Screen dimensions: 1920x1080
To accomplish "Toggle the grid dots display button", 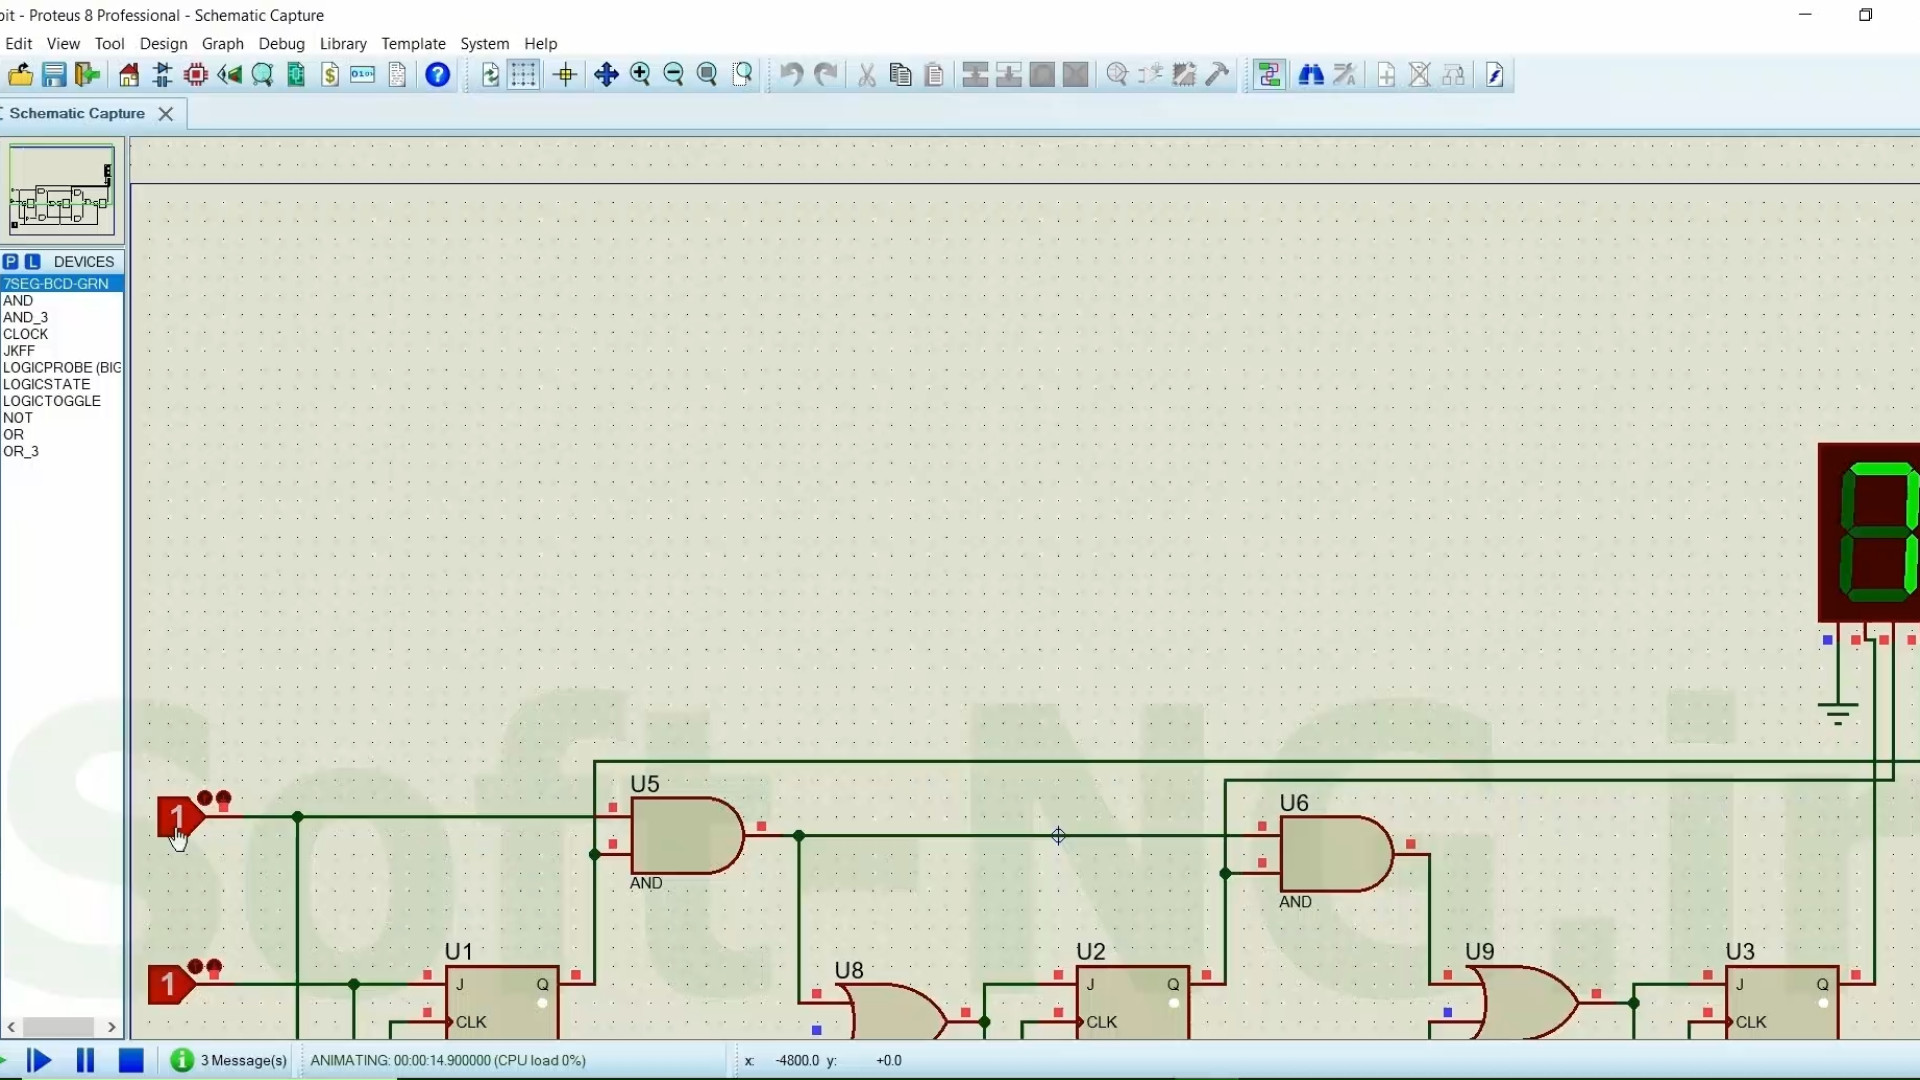I will pos(523,75).
